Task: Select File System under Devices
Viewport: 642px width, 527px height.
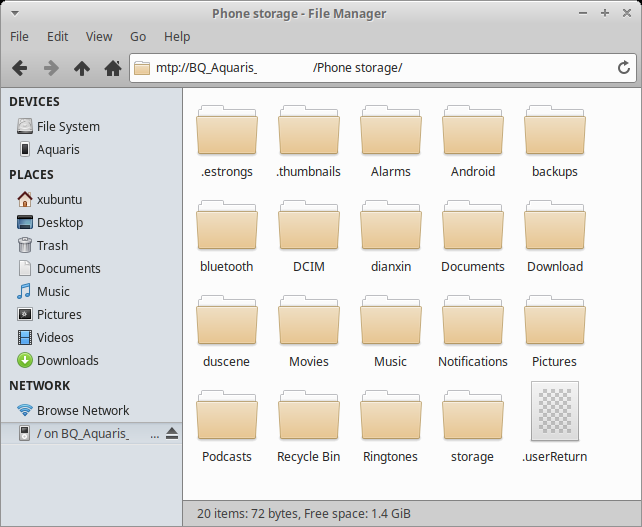Action: 68,126
